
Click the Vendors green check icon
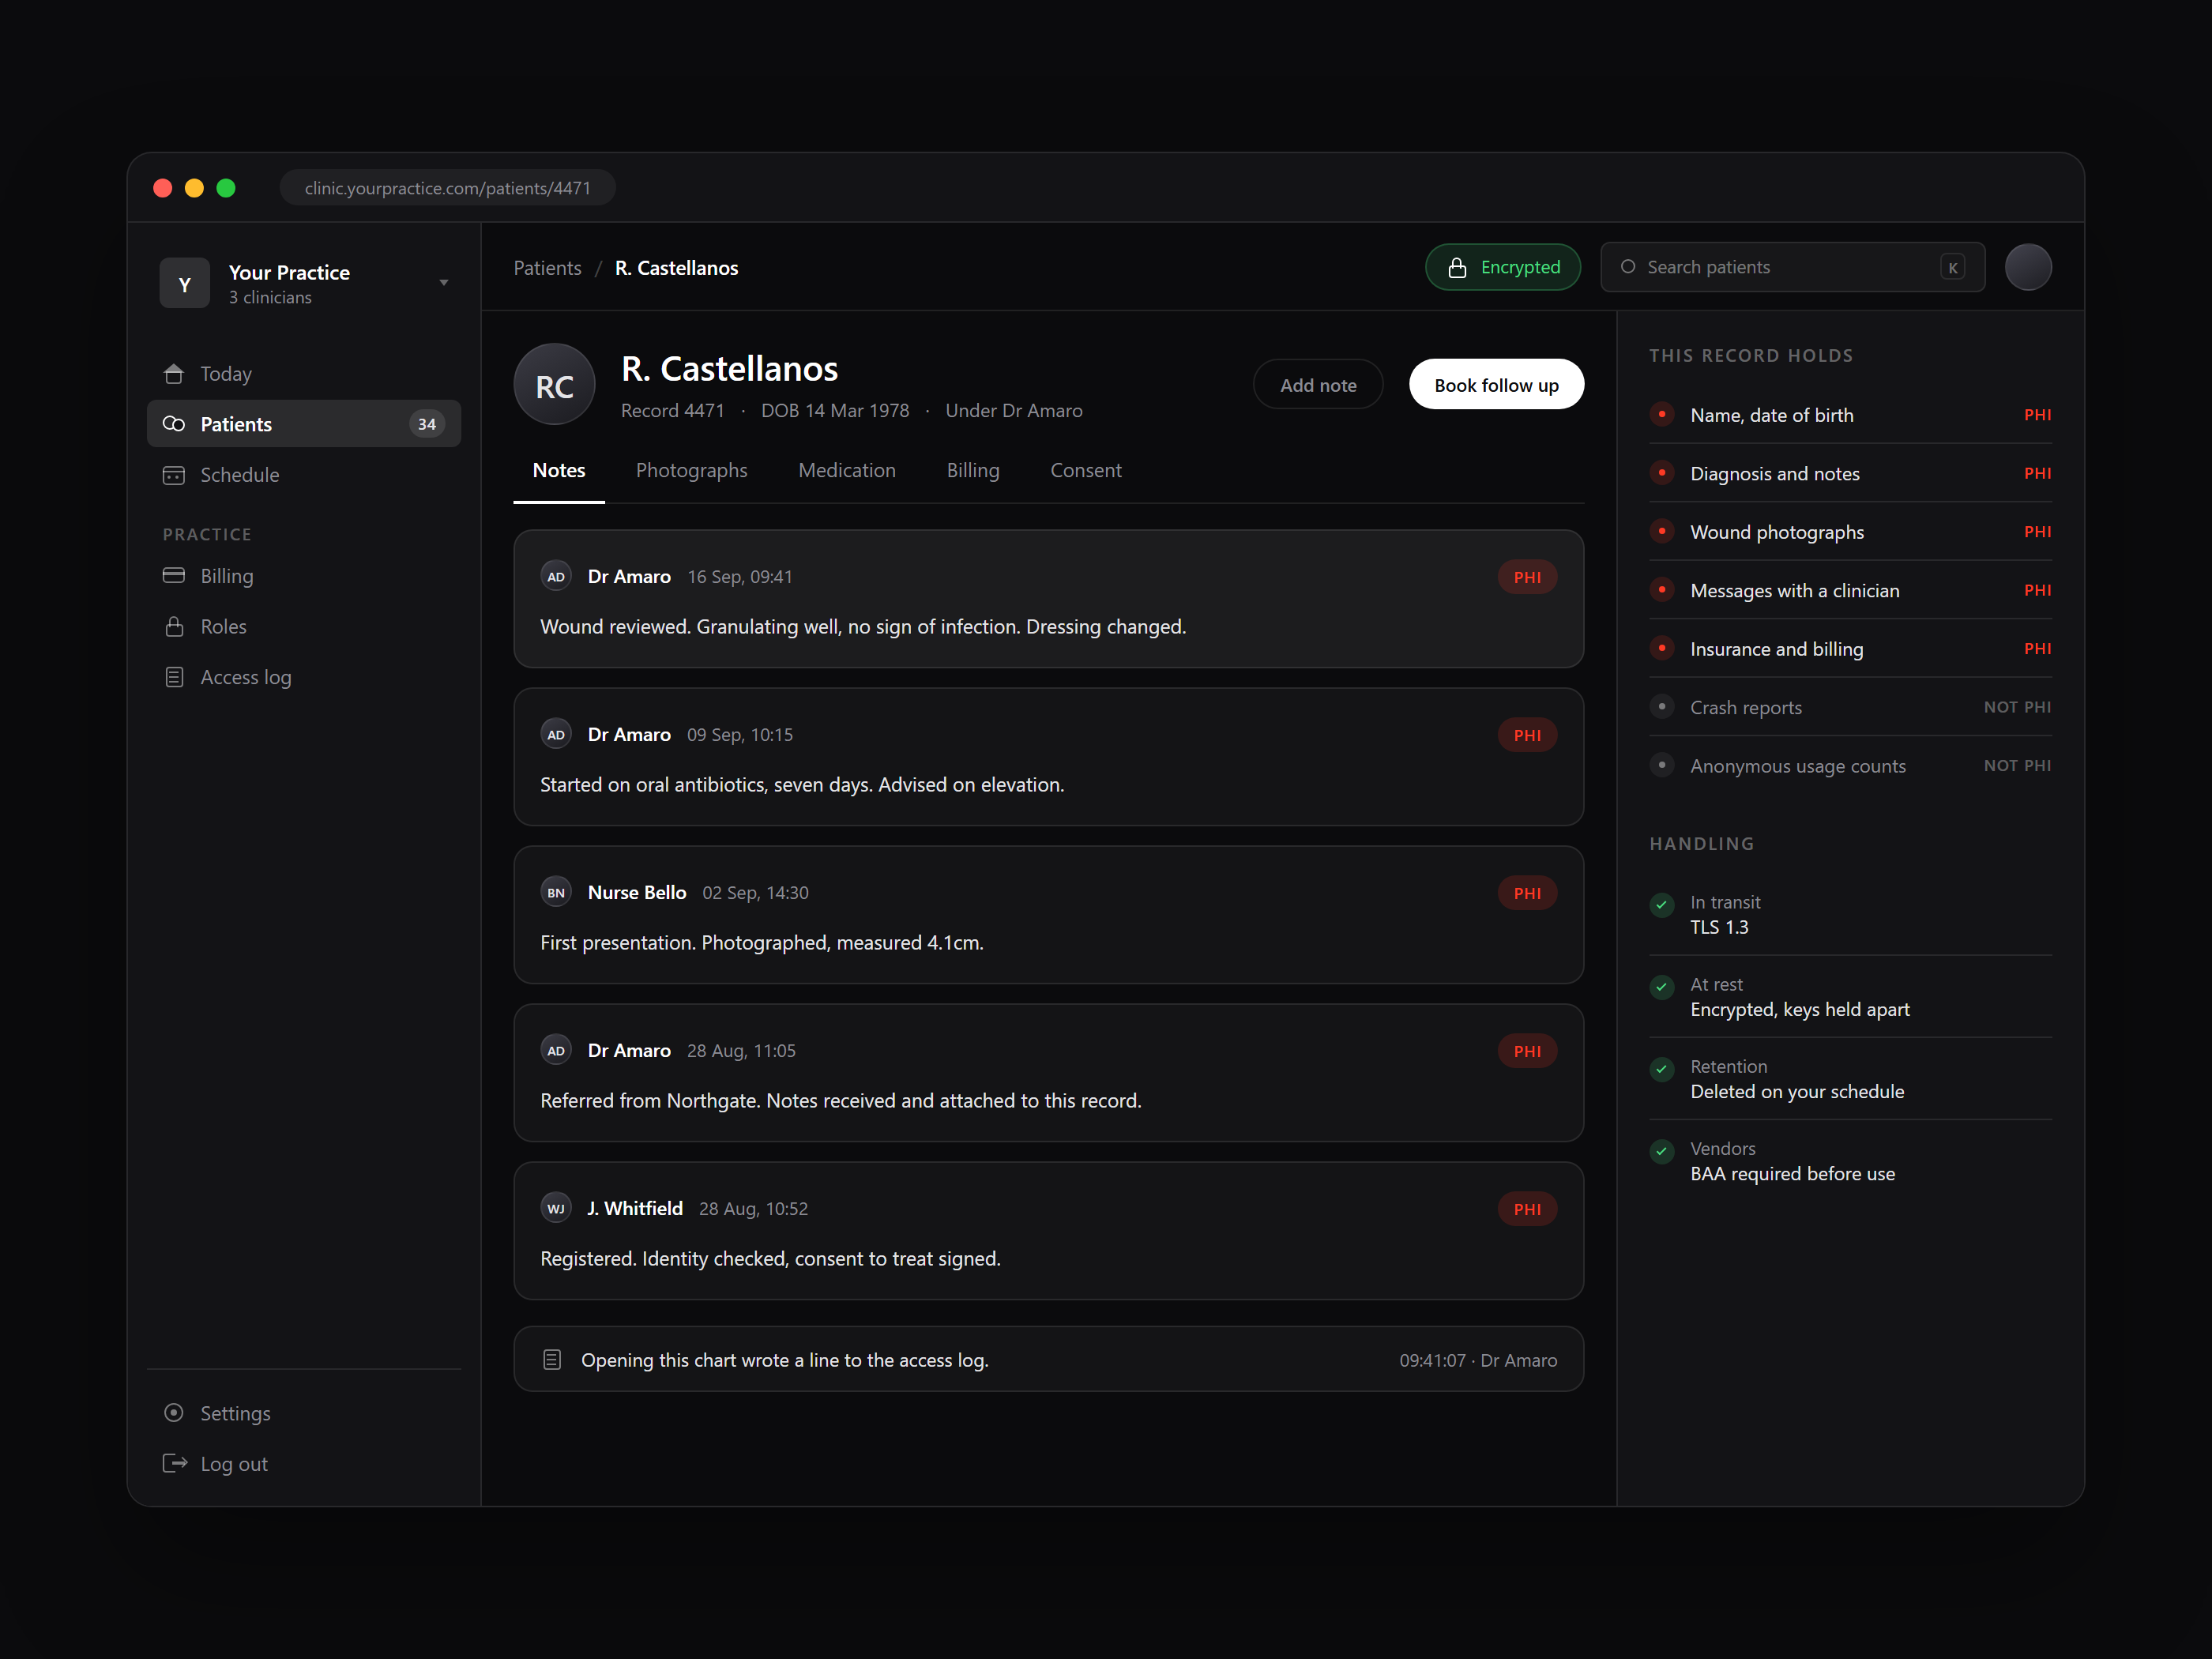tap(1662, 1151)
